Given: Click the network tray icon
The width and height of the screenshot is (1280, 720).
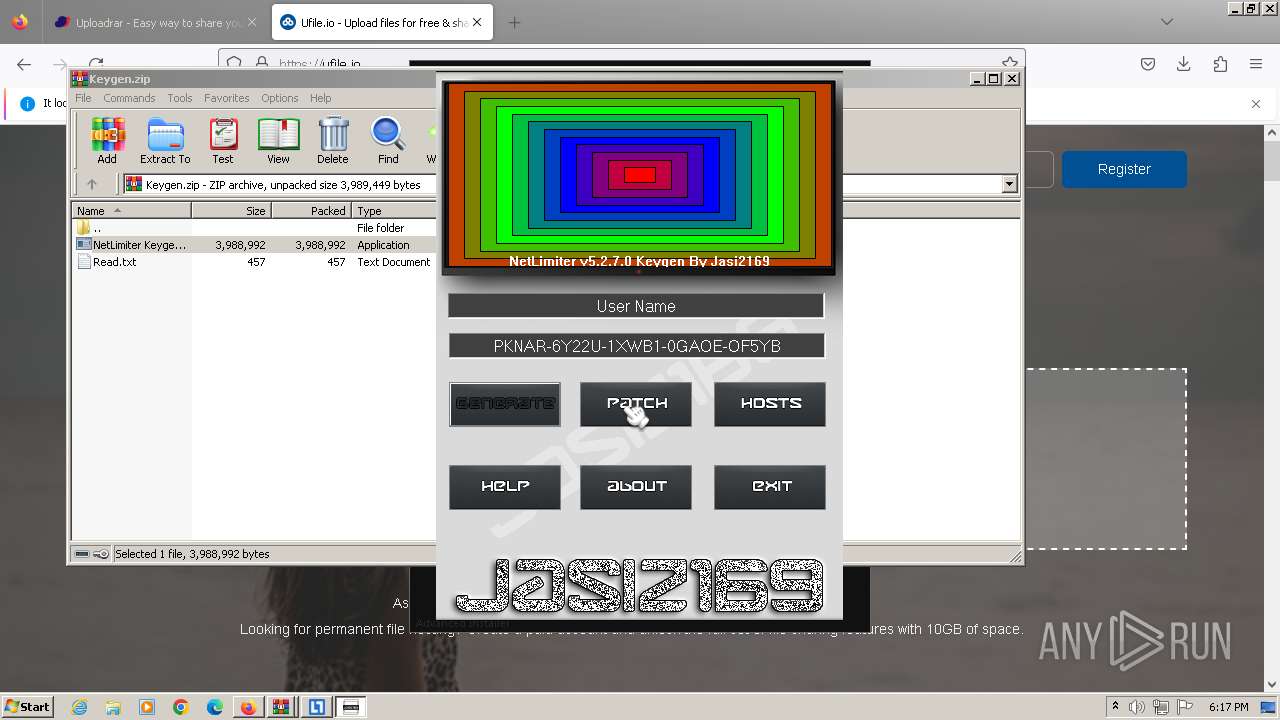Looking at the screenshot, I should [x=1161, y=707].
